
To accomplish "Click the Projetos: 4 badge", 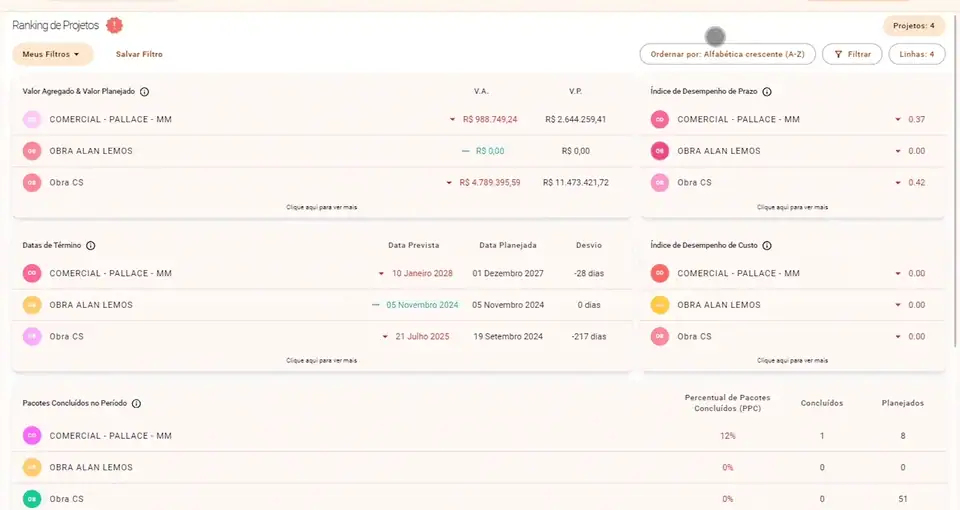I will tap(913, 26).
